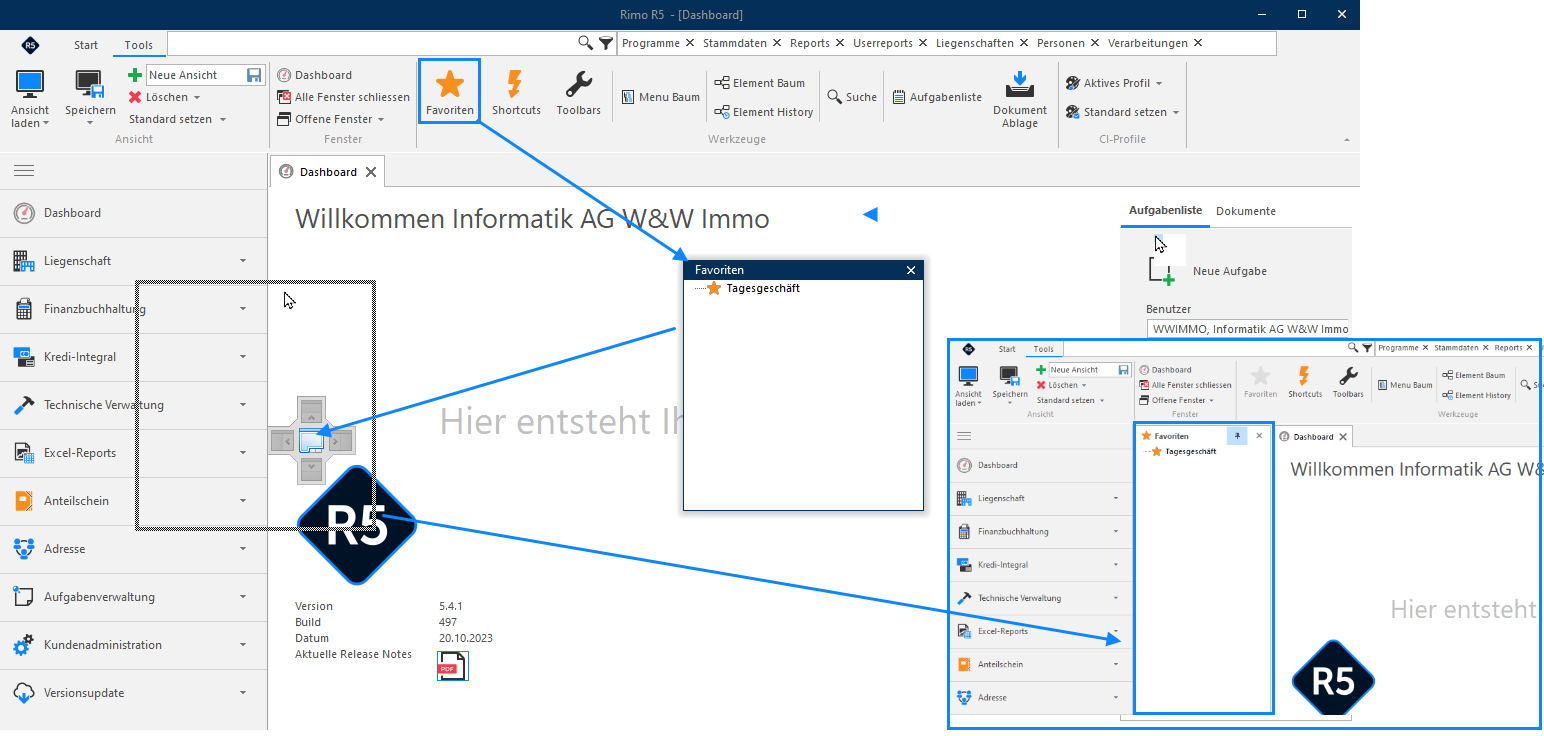Collapse the ribbon with the small arrow
This screenshot has height=736, width=1544.
[x=1346, y=140]
